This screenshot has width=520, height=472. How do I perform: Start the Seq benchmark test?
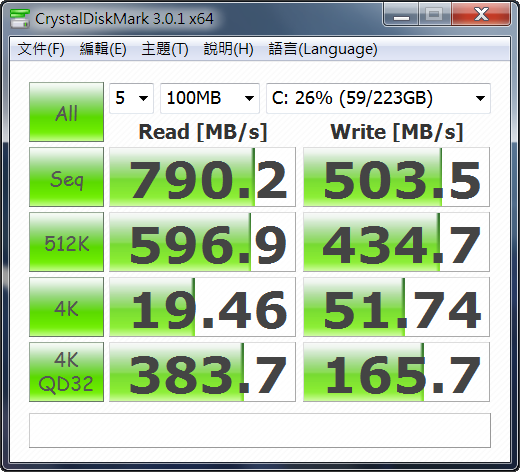(x=66, y=177)
